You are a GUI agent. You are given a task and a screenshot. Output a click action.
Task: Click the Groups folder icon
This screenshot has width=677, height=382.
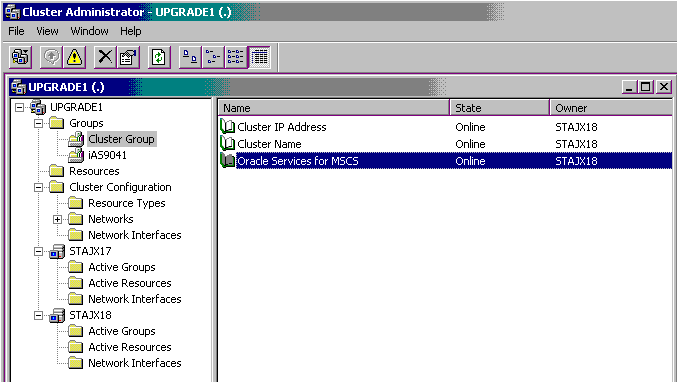click(x=57, y=123)
